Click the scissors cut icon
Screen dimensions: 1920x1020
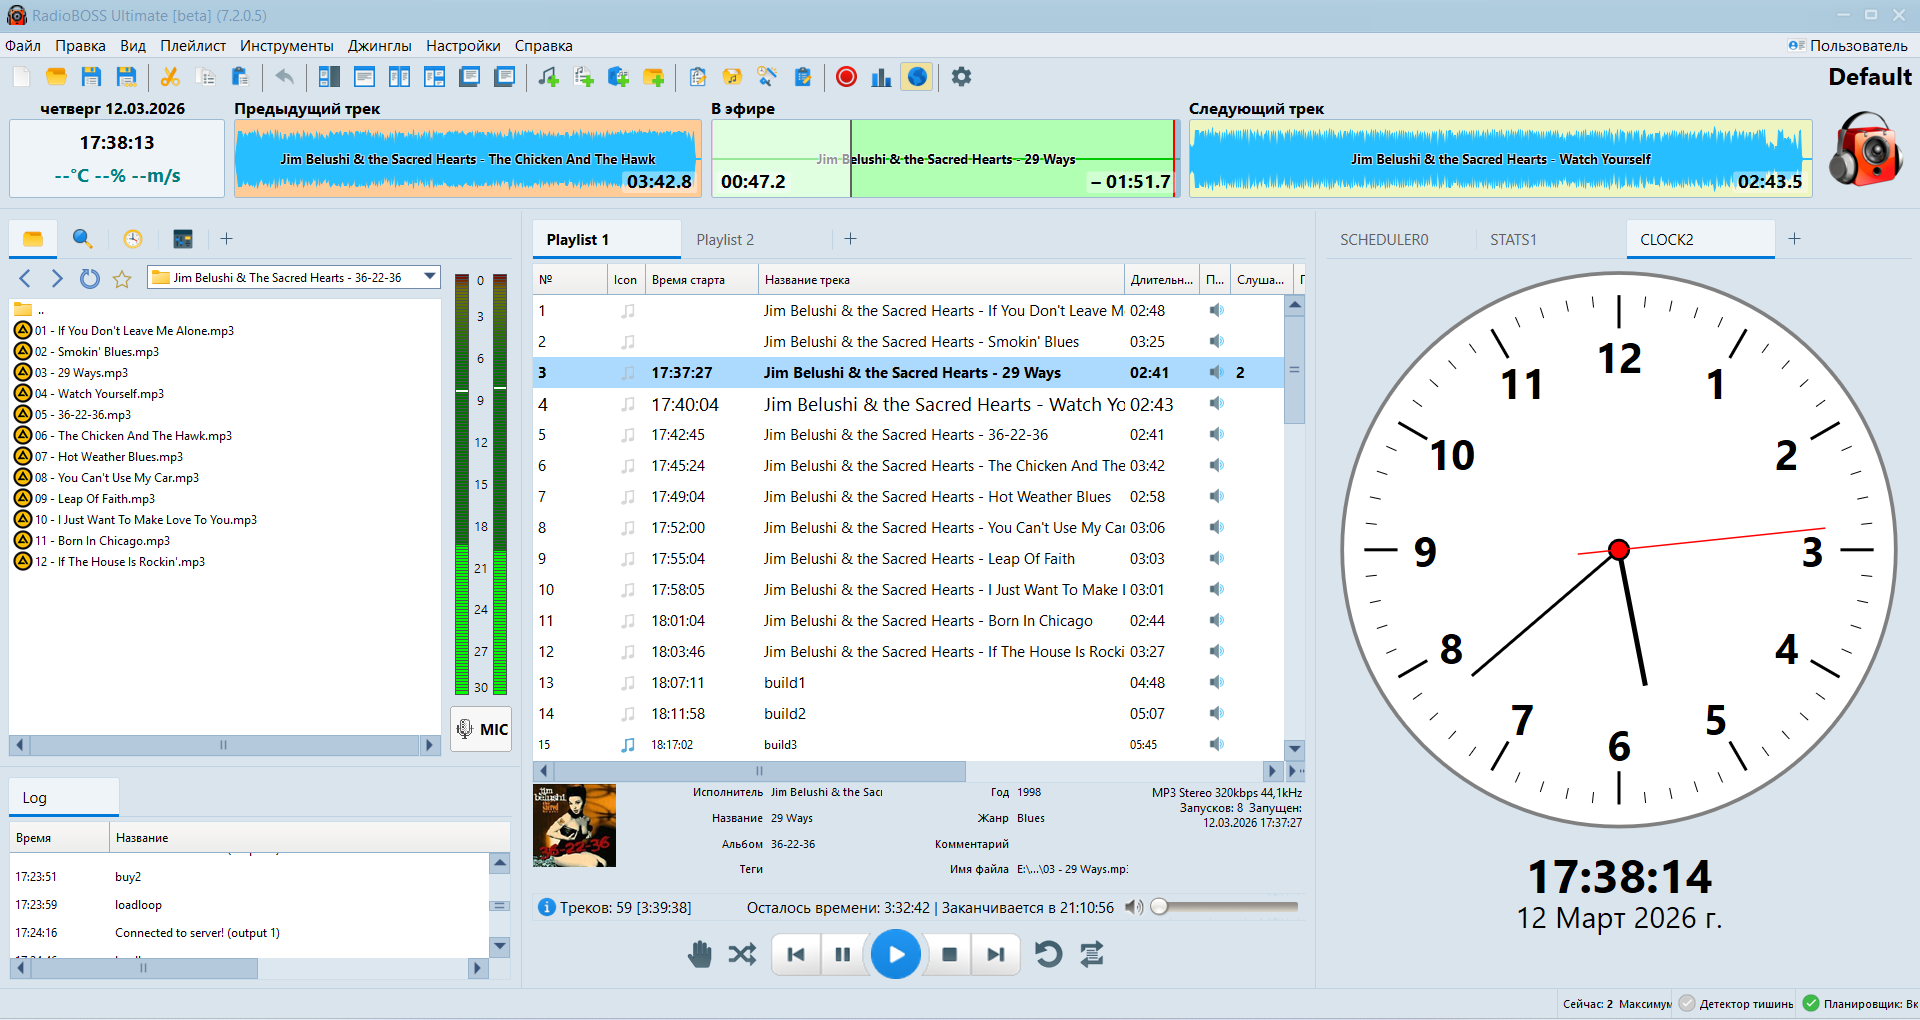(170, 77)
